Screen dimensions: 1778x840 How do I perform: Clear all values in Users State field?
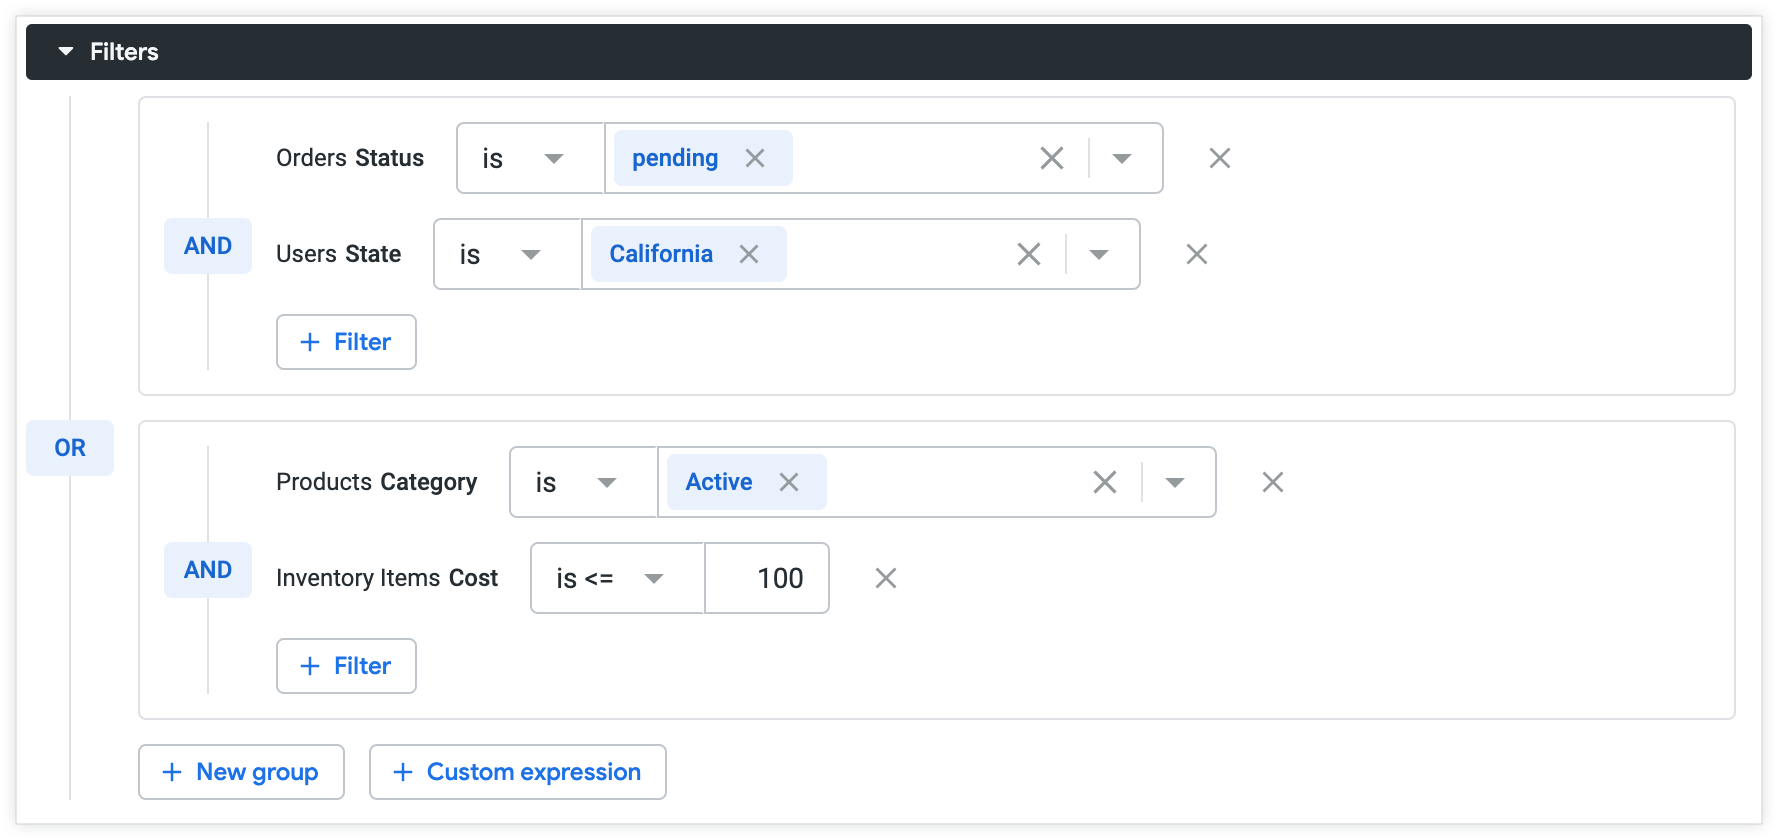(x=1029, y=254)
